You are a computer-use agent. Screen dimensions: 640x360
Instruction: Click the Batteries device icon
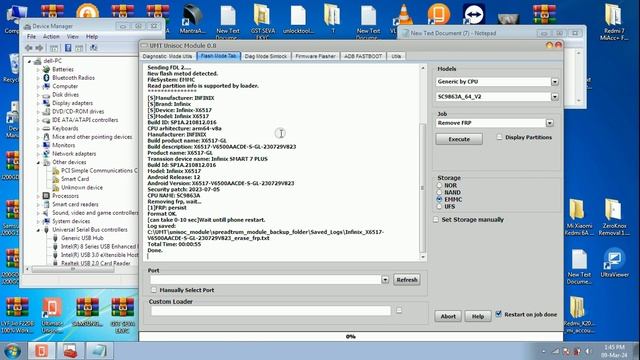pos(46,69)
